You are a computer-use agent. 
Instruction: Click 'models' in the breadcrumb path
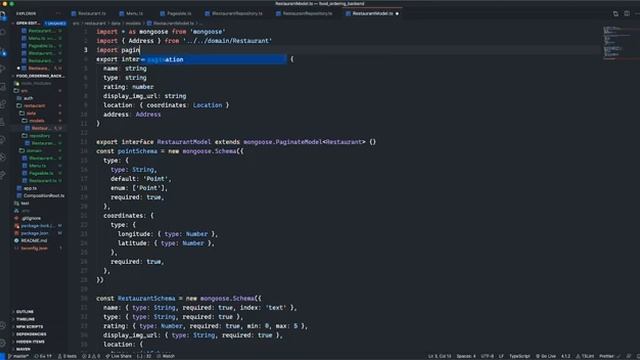click(x=133, y=23)
